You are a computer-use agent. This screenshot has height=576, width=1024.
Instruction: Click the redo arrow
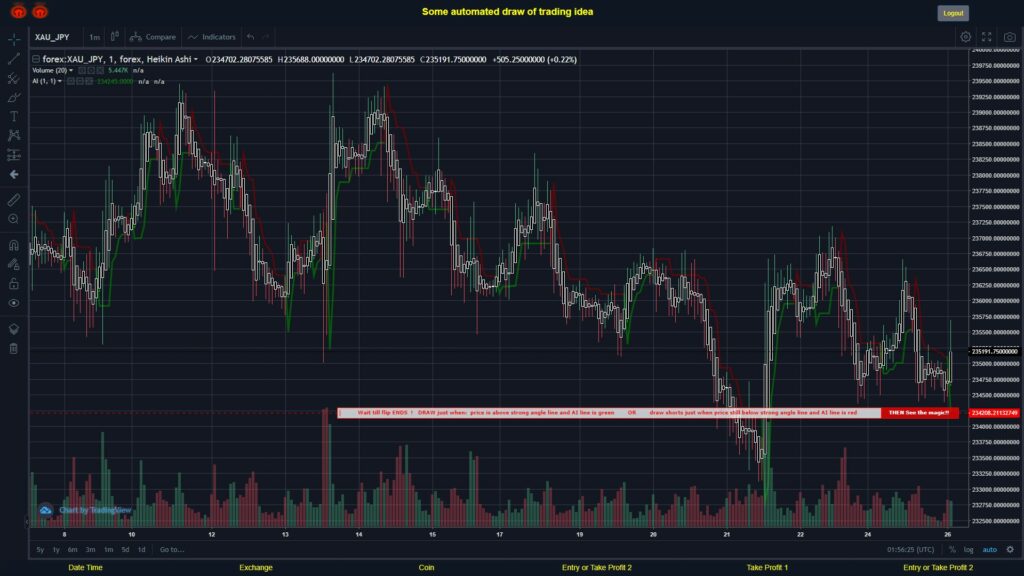click(x=265, y=37)
